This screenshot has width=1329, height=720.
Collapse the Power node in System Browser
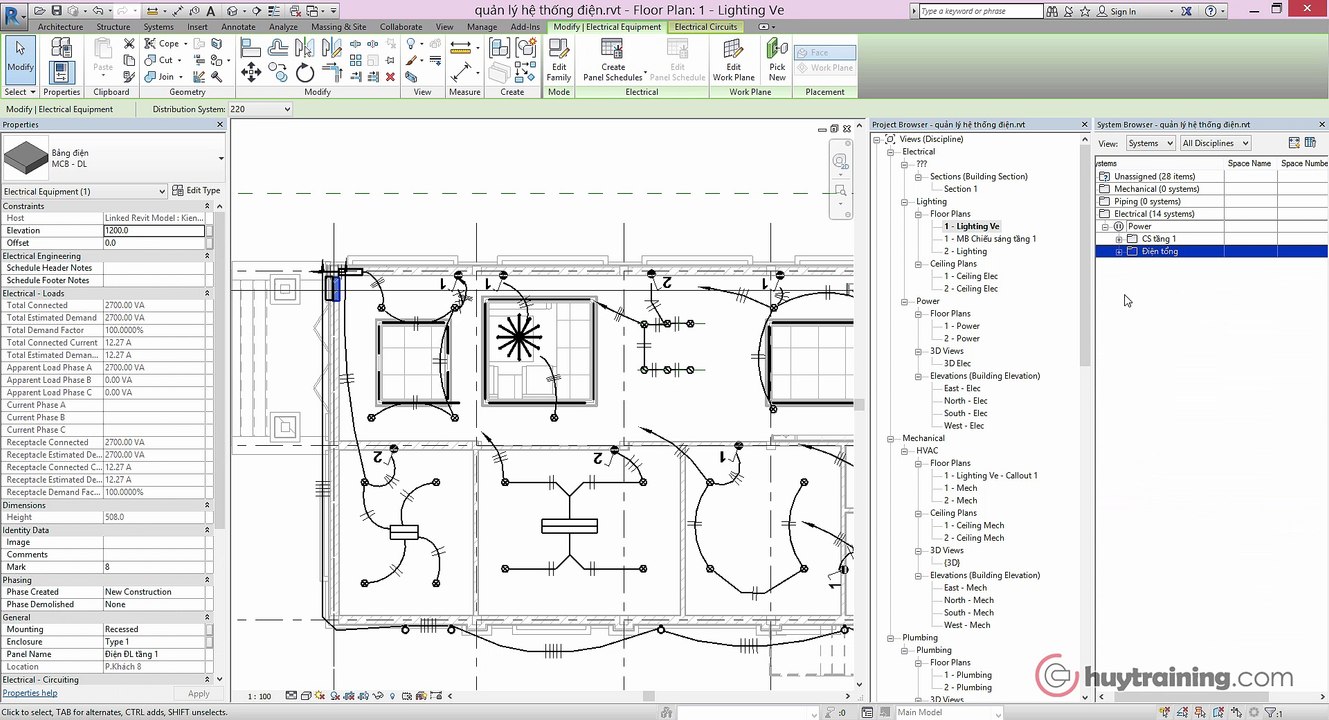pyautogui.click(x=1106, y=227)
